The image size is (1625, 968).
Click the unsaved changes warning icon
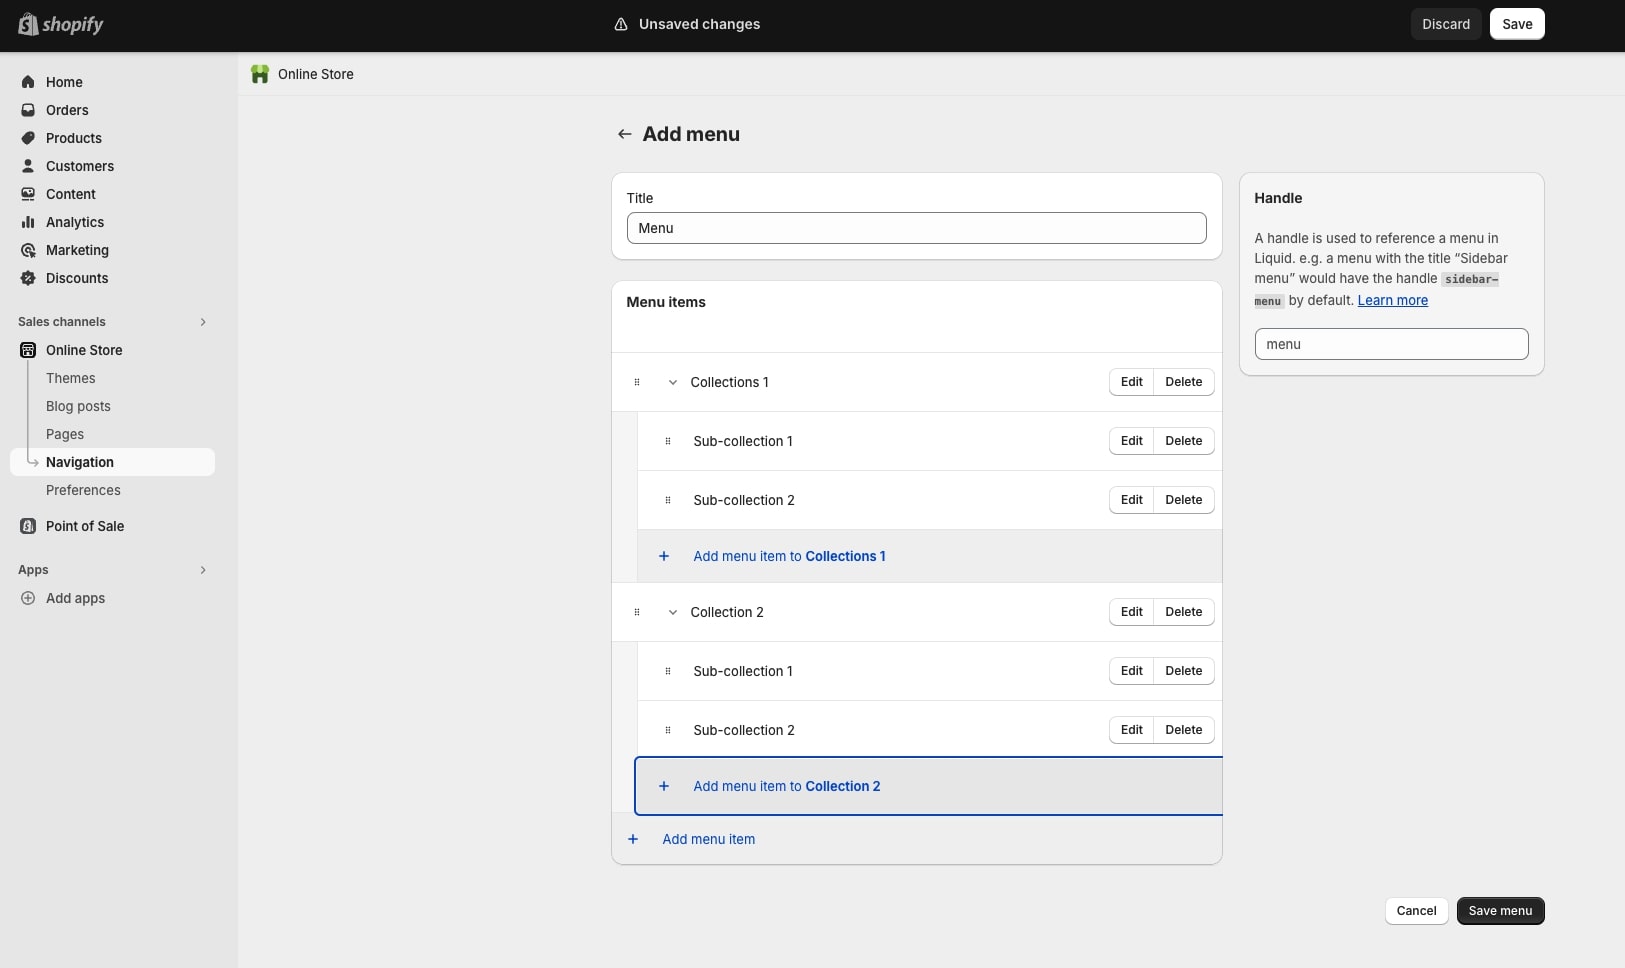click(621, 24)
